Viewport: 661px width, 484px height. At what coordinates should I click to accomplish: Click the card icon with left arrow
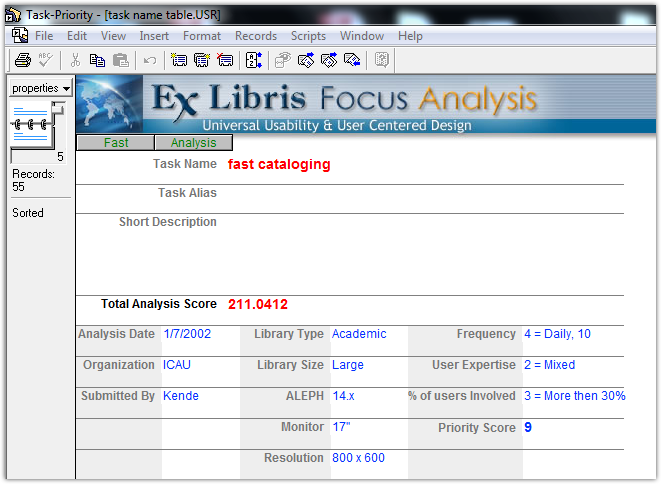pos(352,60)
